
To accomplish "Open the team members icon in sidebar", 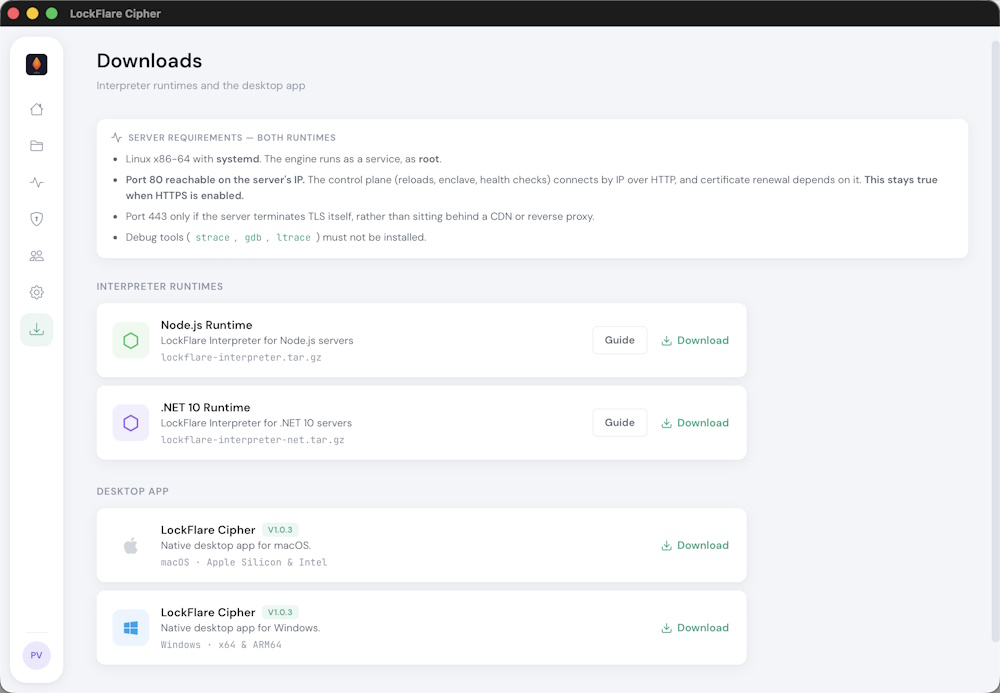I will point(36,256).
